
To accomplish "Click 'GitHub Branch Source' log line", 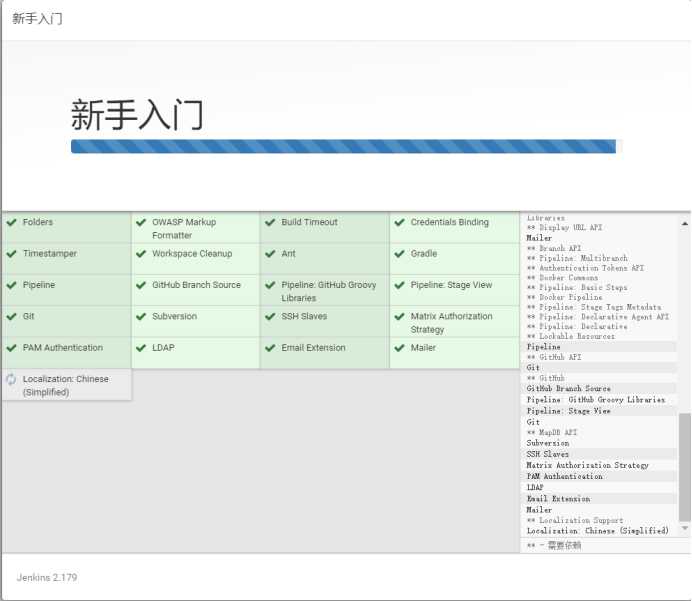I will [x=568, y=388].
